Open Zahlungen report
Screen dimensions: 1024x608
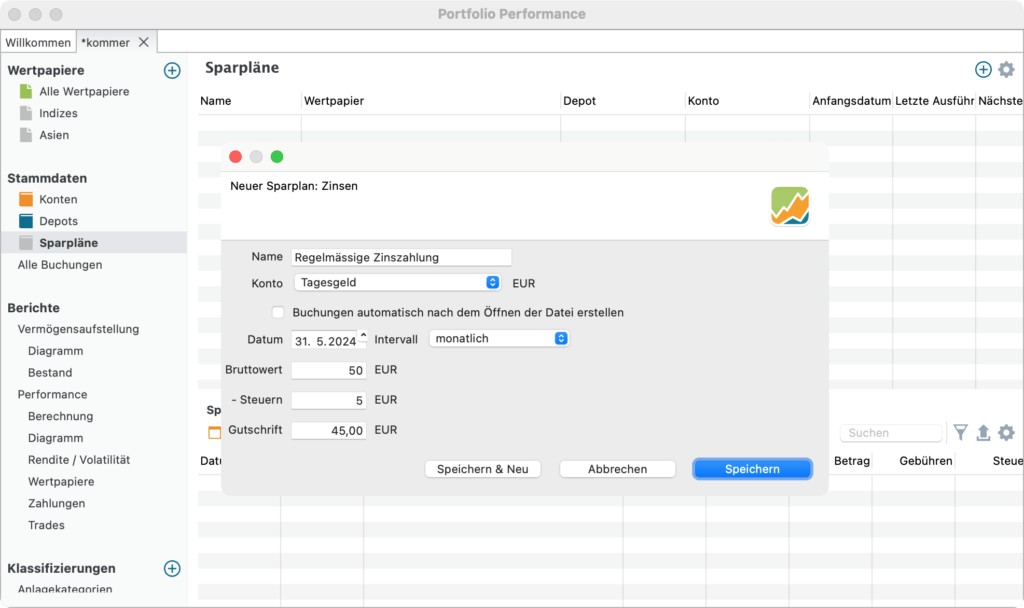tap(57, 503)
